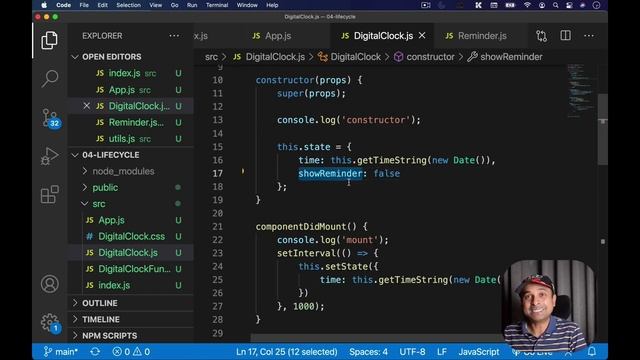Change end of line sequence LF

coord(442,351)
